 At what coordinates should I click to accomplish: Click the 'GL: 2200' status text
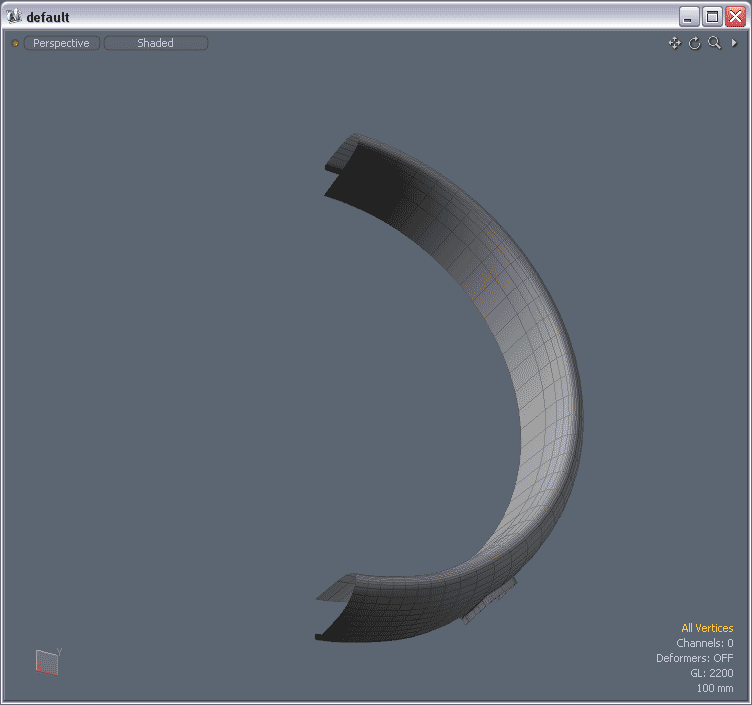[712, 673]
